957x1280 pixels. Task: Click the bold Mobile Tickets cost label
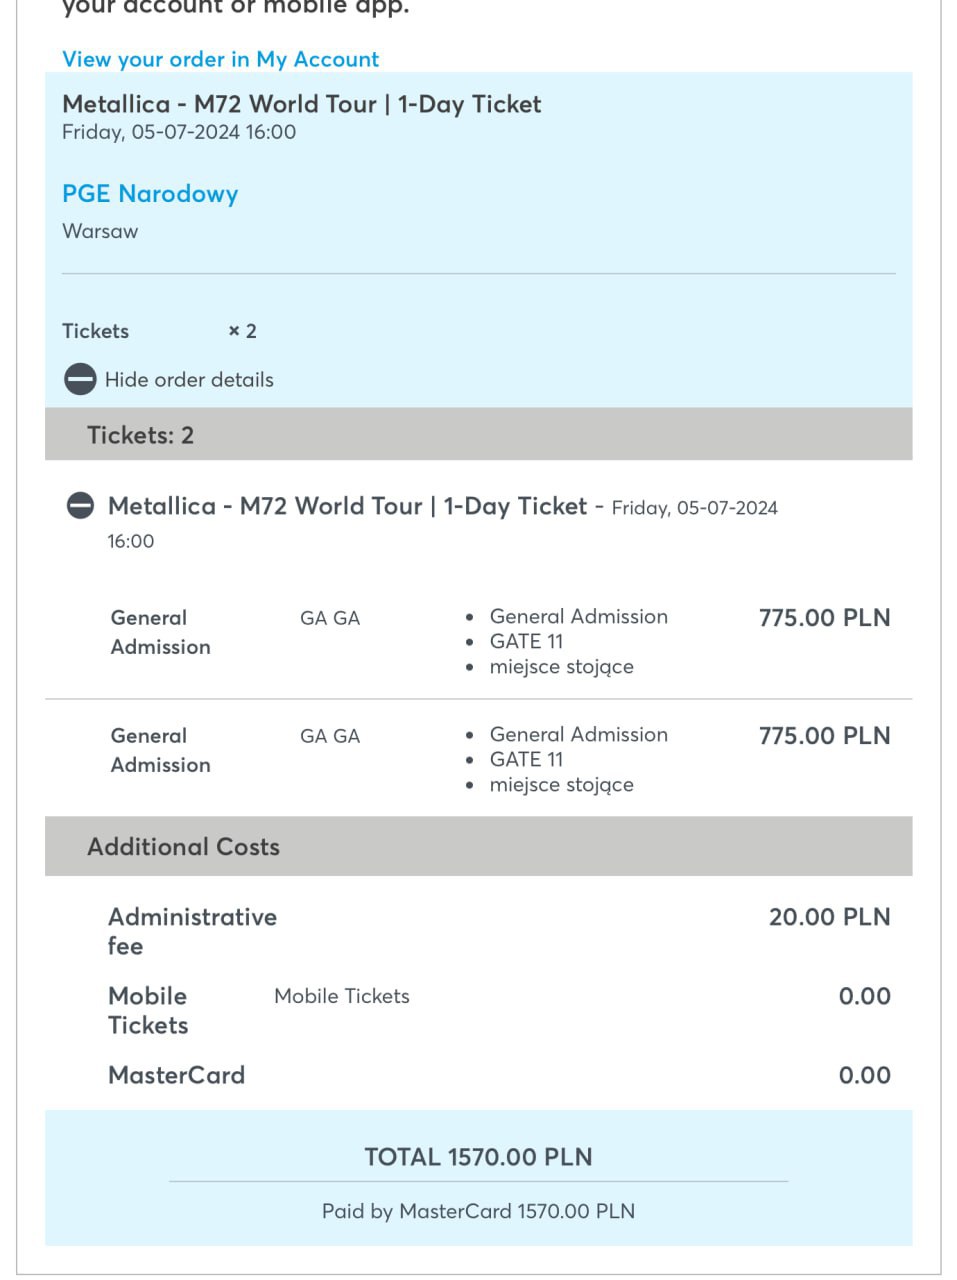[148, 1010]
